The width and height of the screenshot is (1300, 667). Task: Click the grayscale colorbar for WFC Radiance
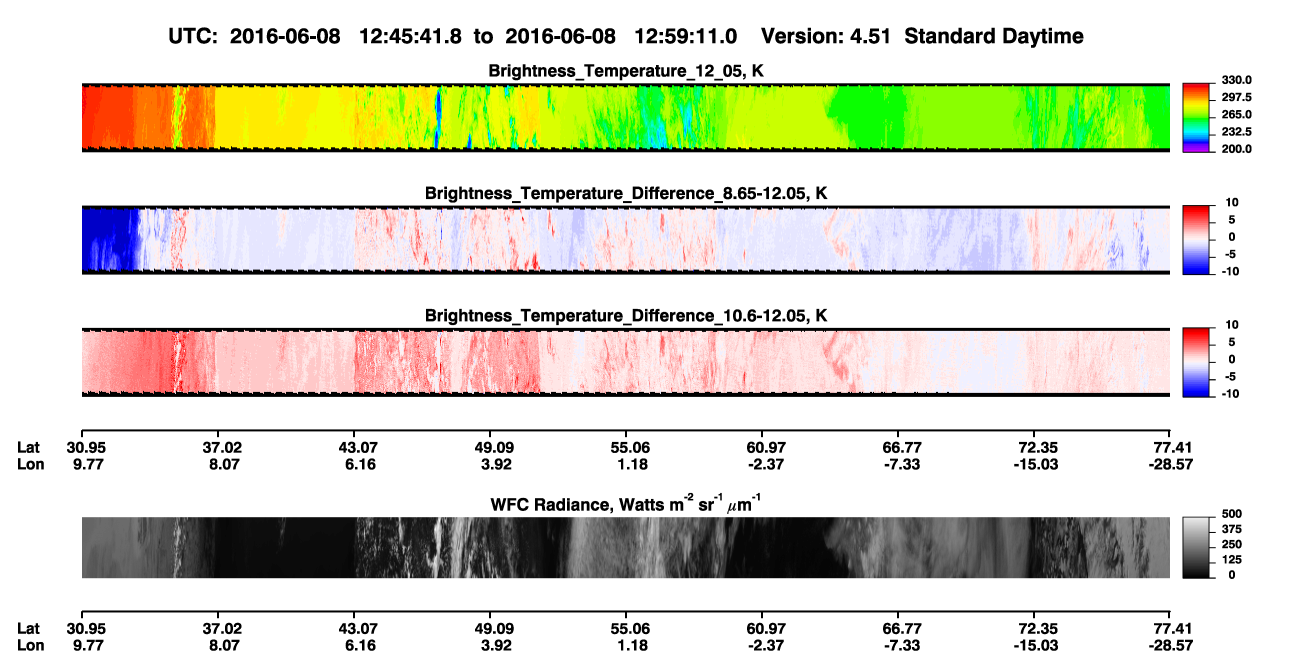pyautogui.click(x=1198, y=547)
